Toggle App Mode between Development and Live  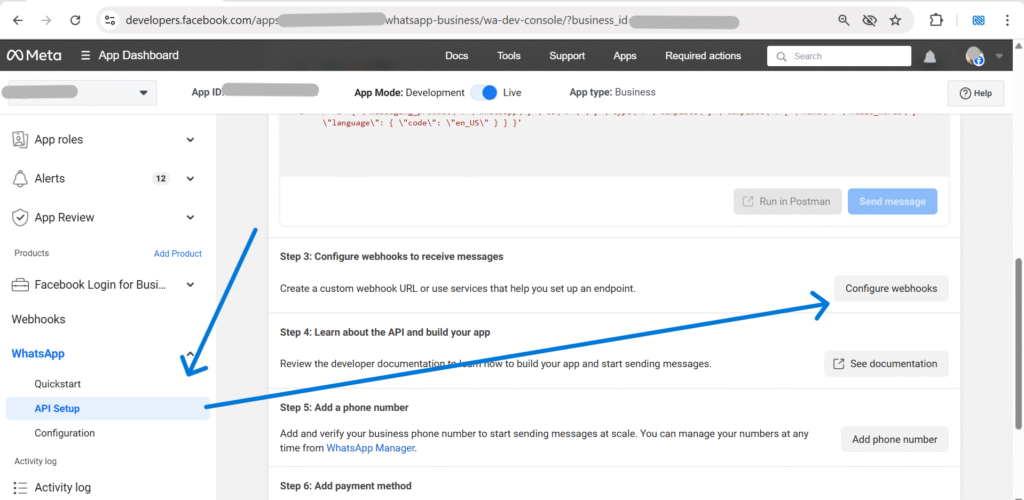[x=485, y=92]
